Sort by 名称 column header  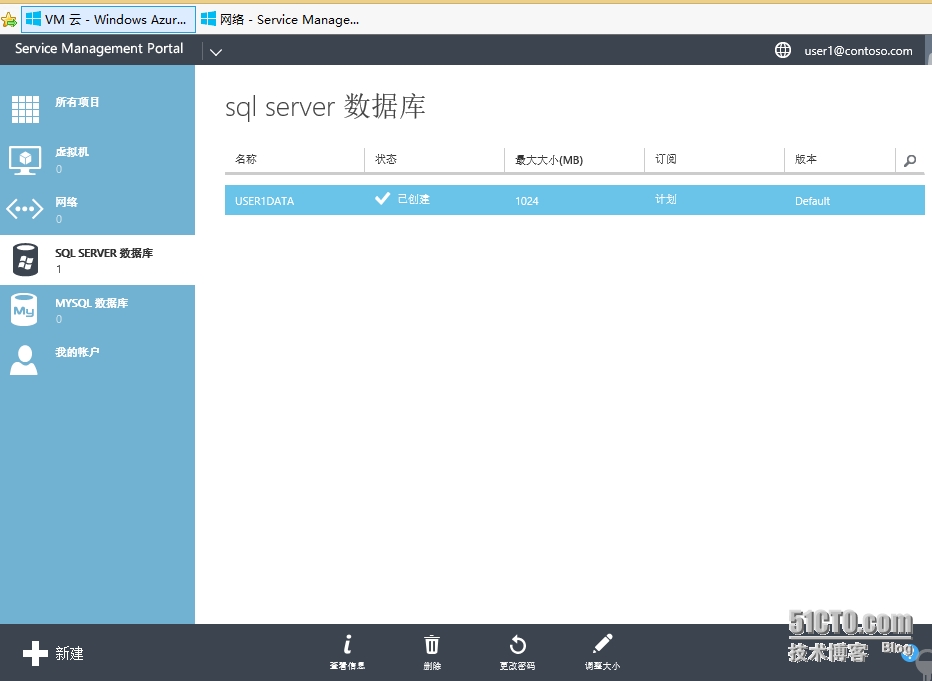[x=246, y=159]
